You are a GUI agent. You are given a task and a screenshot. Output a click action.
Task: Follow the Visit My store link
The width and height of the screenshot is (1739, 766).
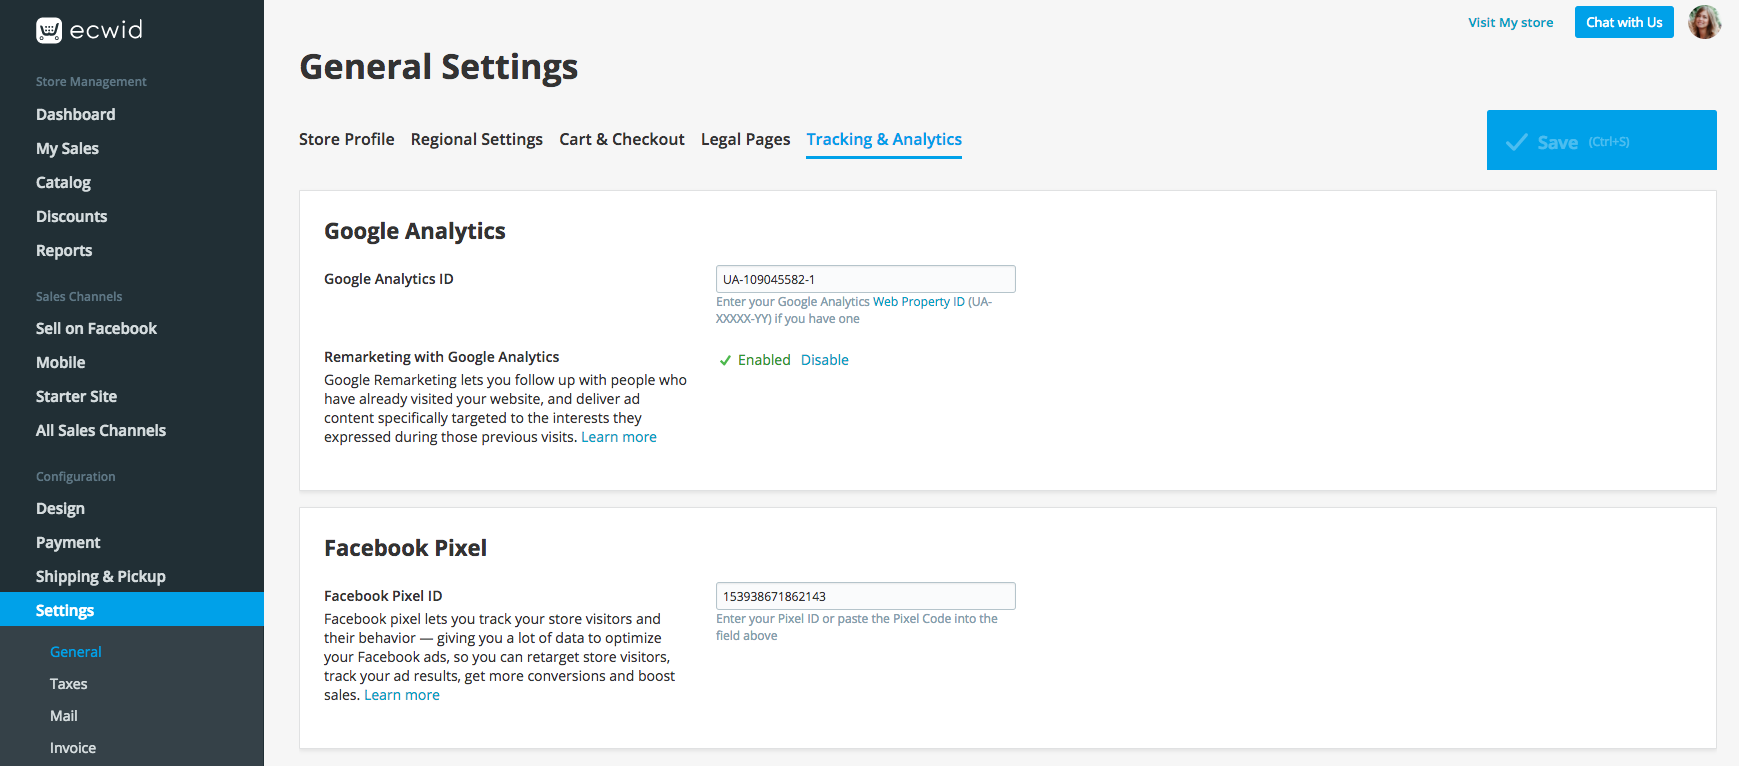(1511, 22)
